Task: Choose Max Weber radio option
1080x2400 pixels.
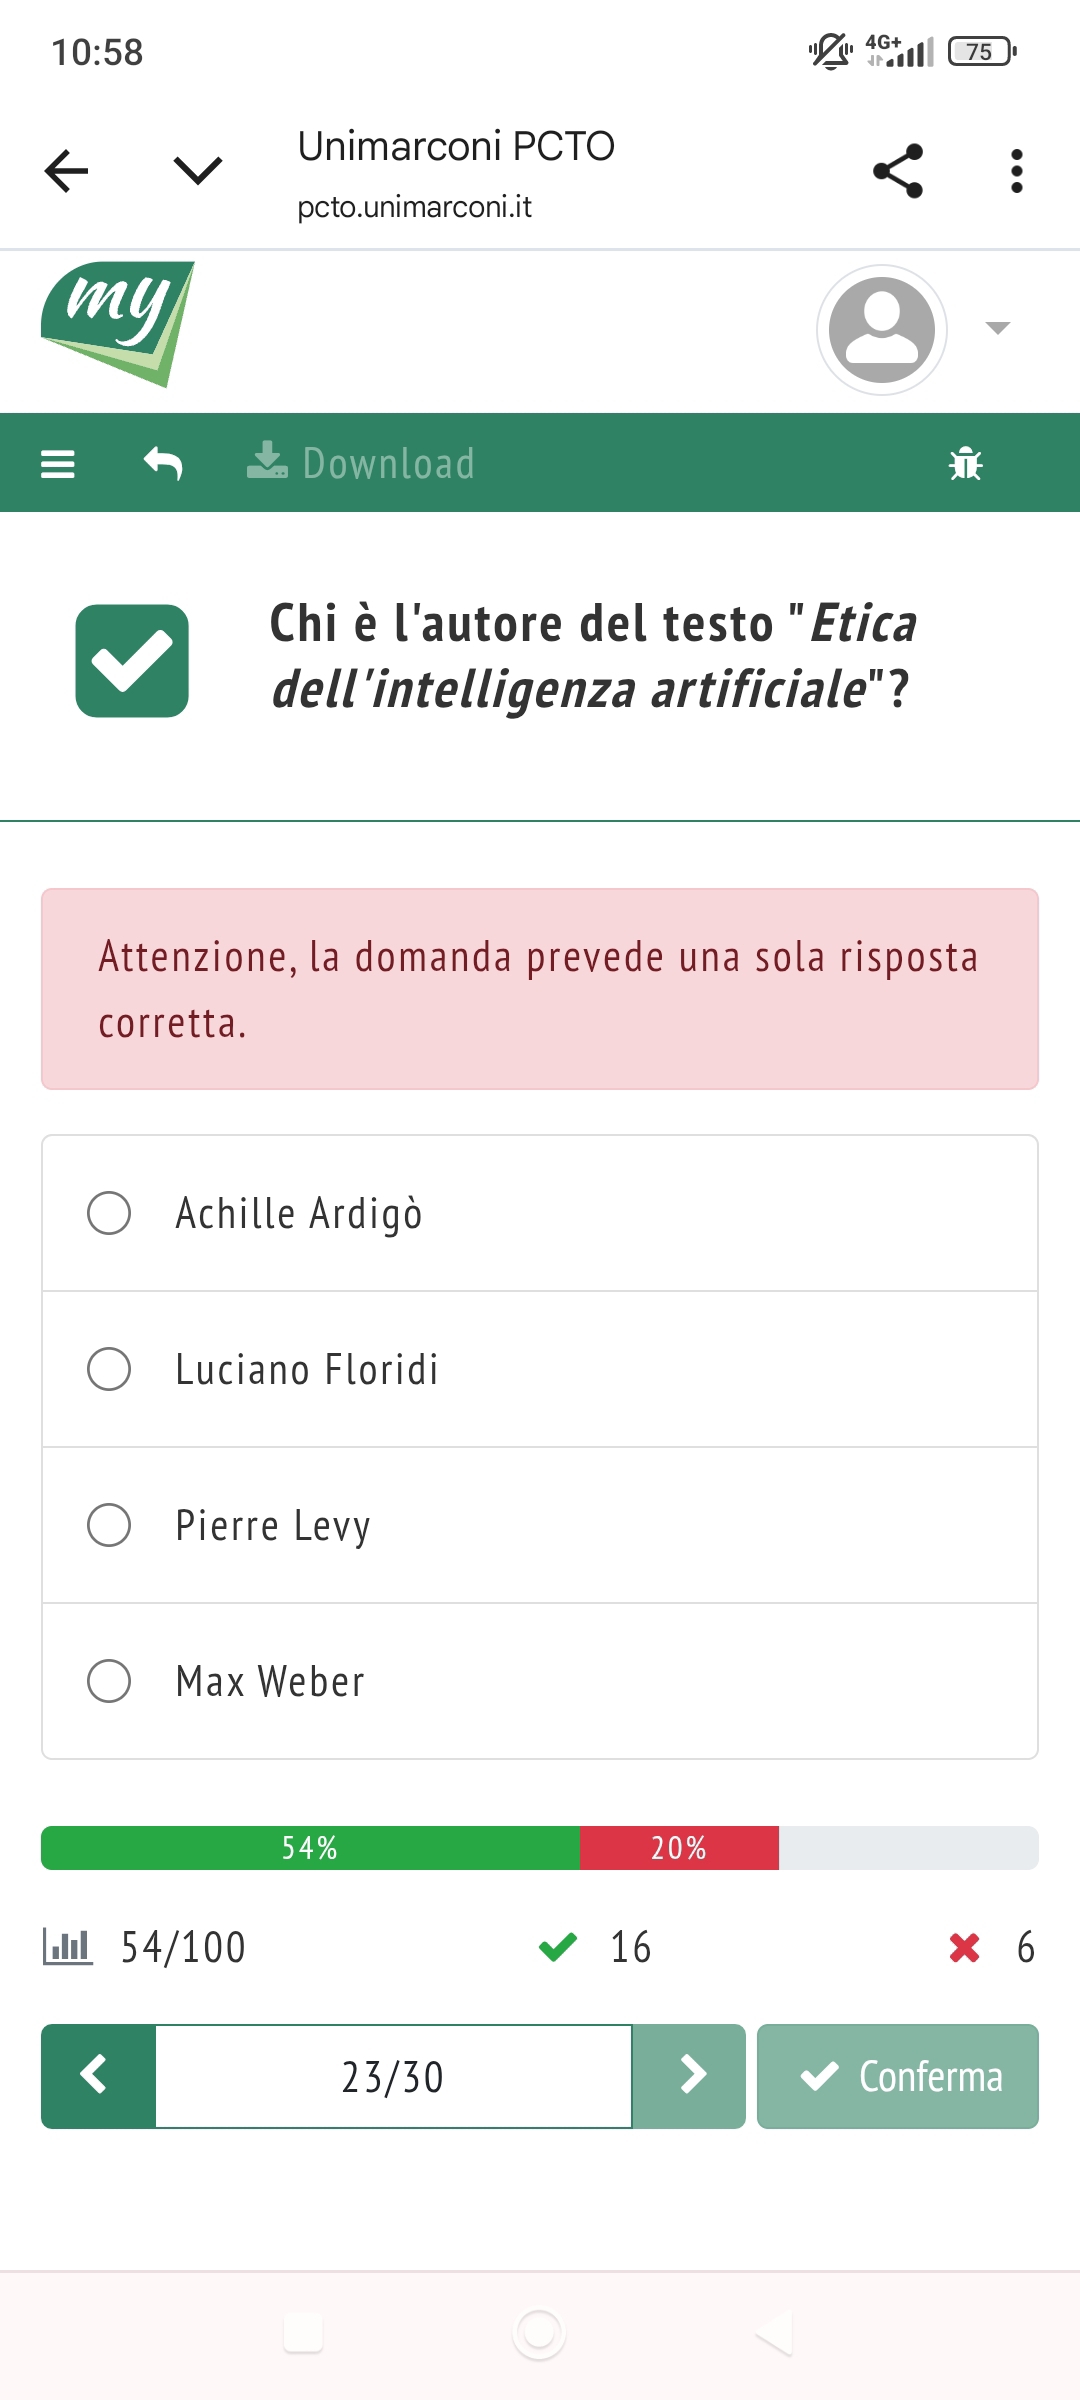Action: tap(109, 1681)
